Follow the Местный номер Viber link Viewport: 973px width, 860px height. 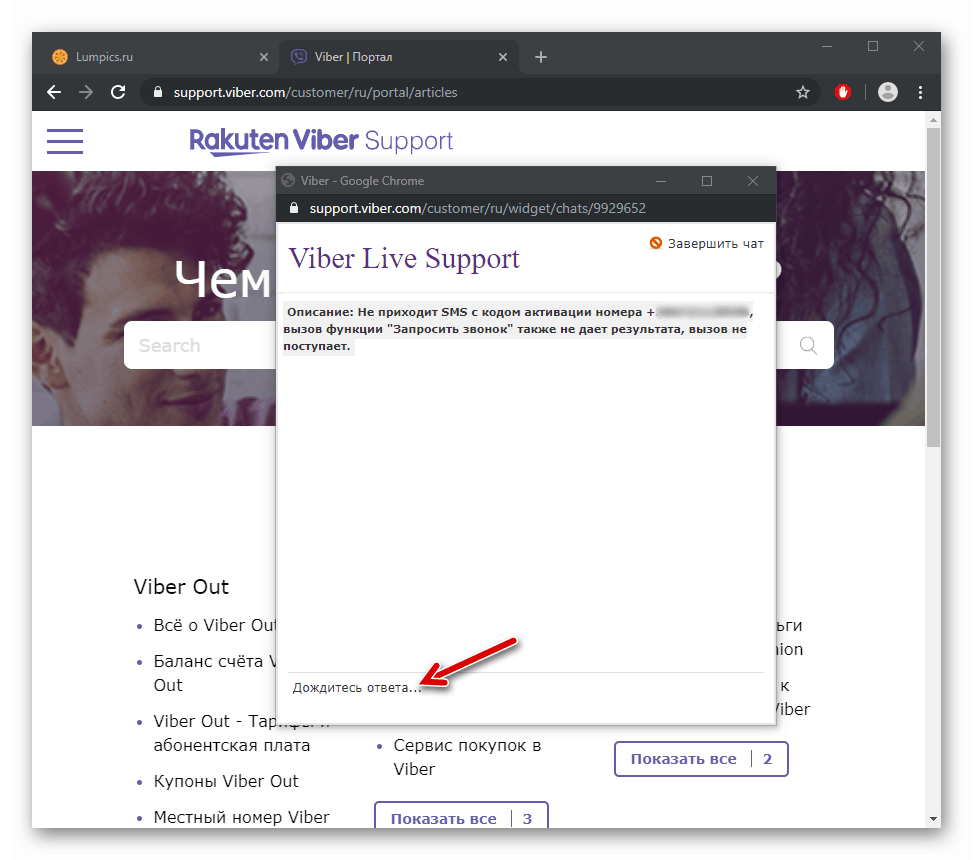pyautogui.click(x=240, y=817)
